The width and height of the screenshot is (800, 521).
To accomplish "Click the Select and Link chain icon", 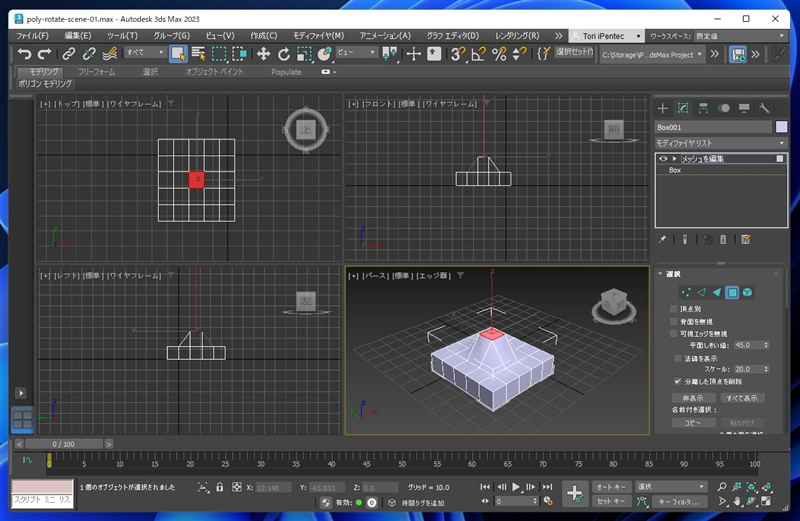I will [68, 54].
